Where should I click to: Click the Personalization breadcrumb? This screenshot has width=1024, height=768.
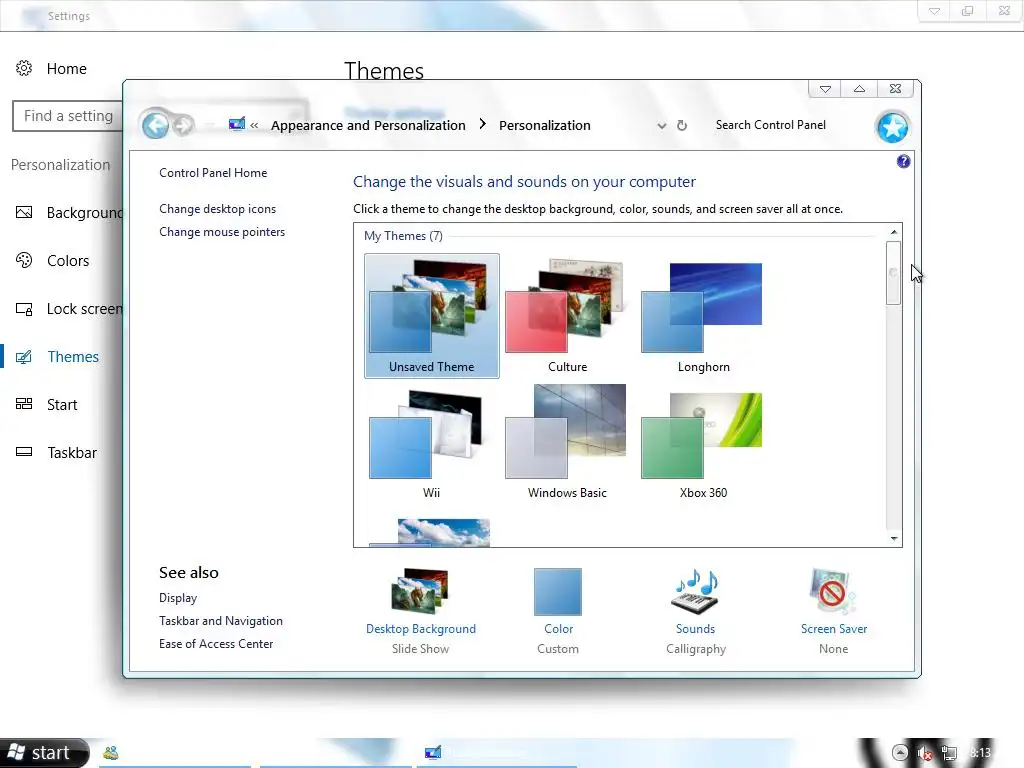(x=545, y=125)
